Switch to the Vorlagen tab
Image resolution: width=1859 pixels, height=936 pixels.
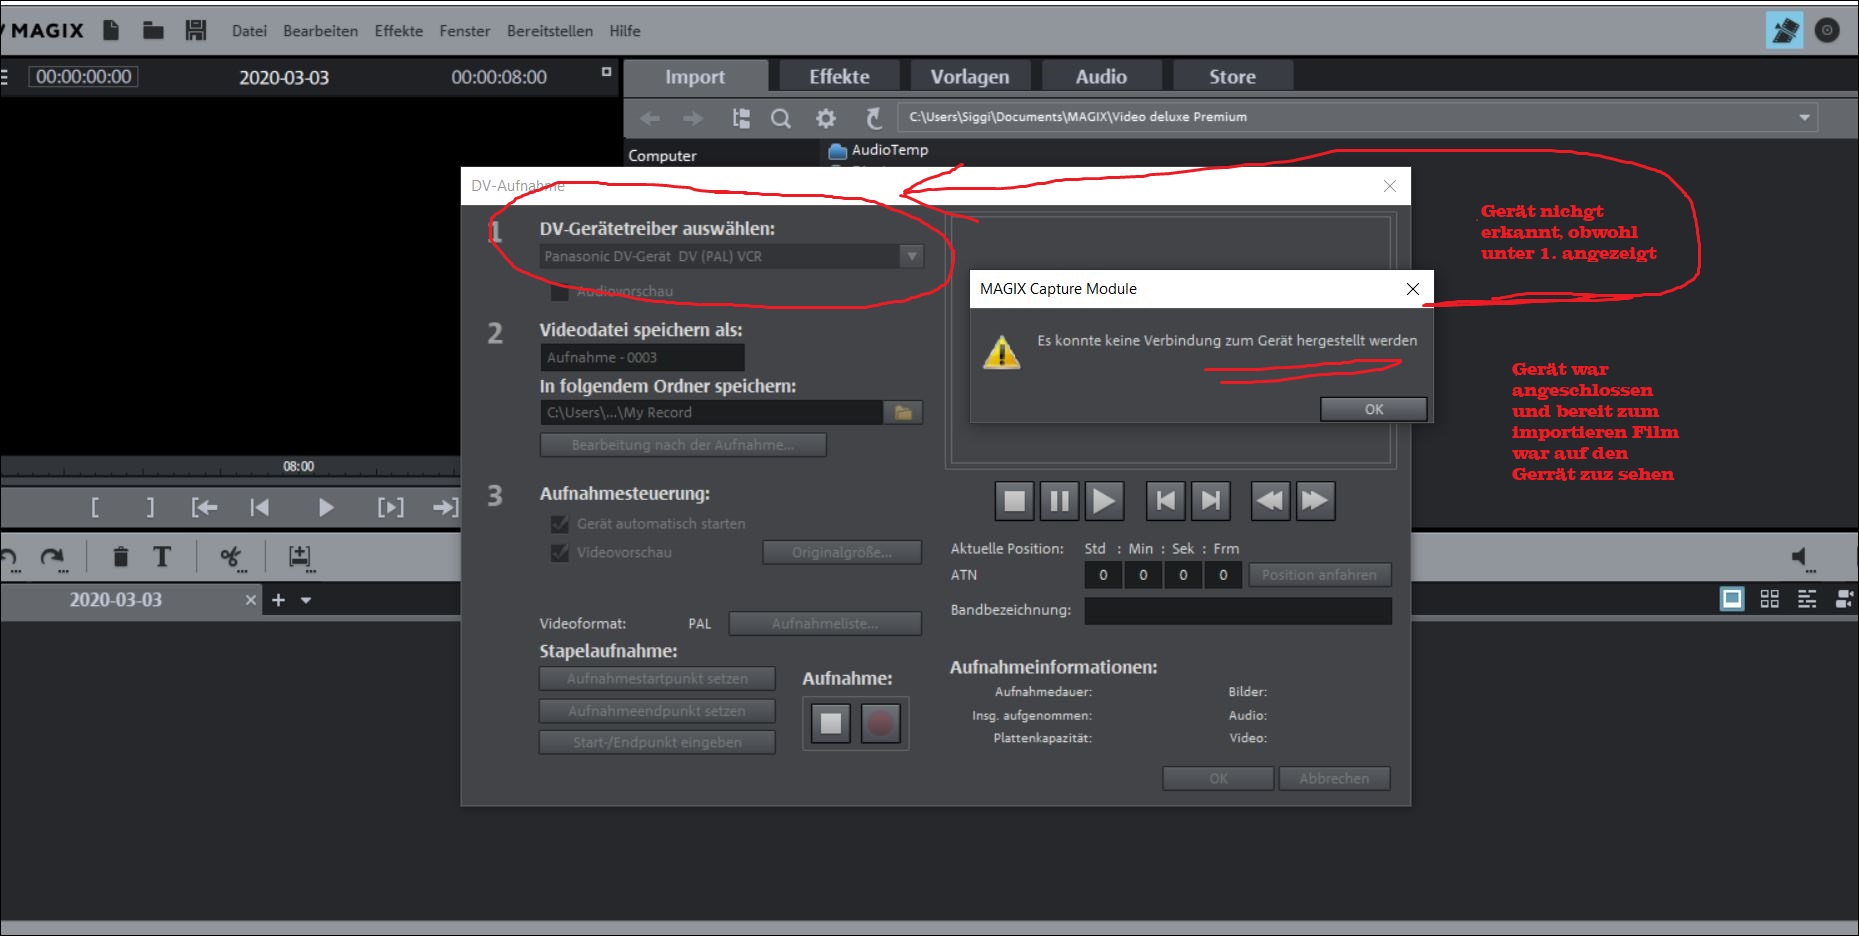click(x=970, y=77)
